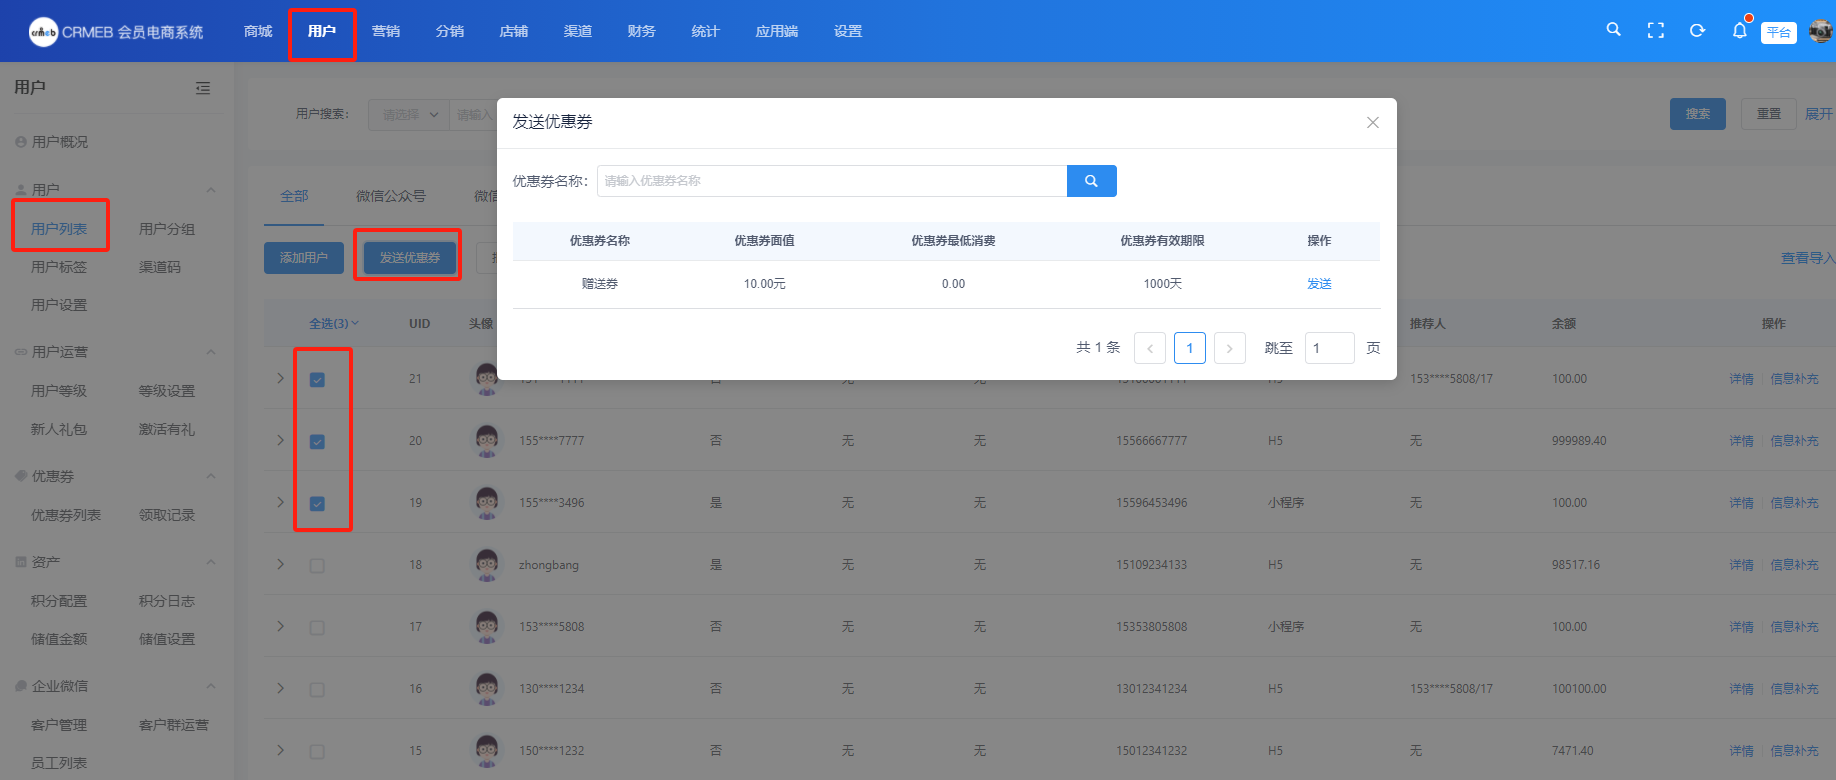
Task: Check the checkbox for user zhongbang
Action: [x=317, y=566]
